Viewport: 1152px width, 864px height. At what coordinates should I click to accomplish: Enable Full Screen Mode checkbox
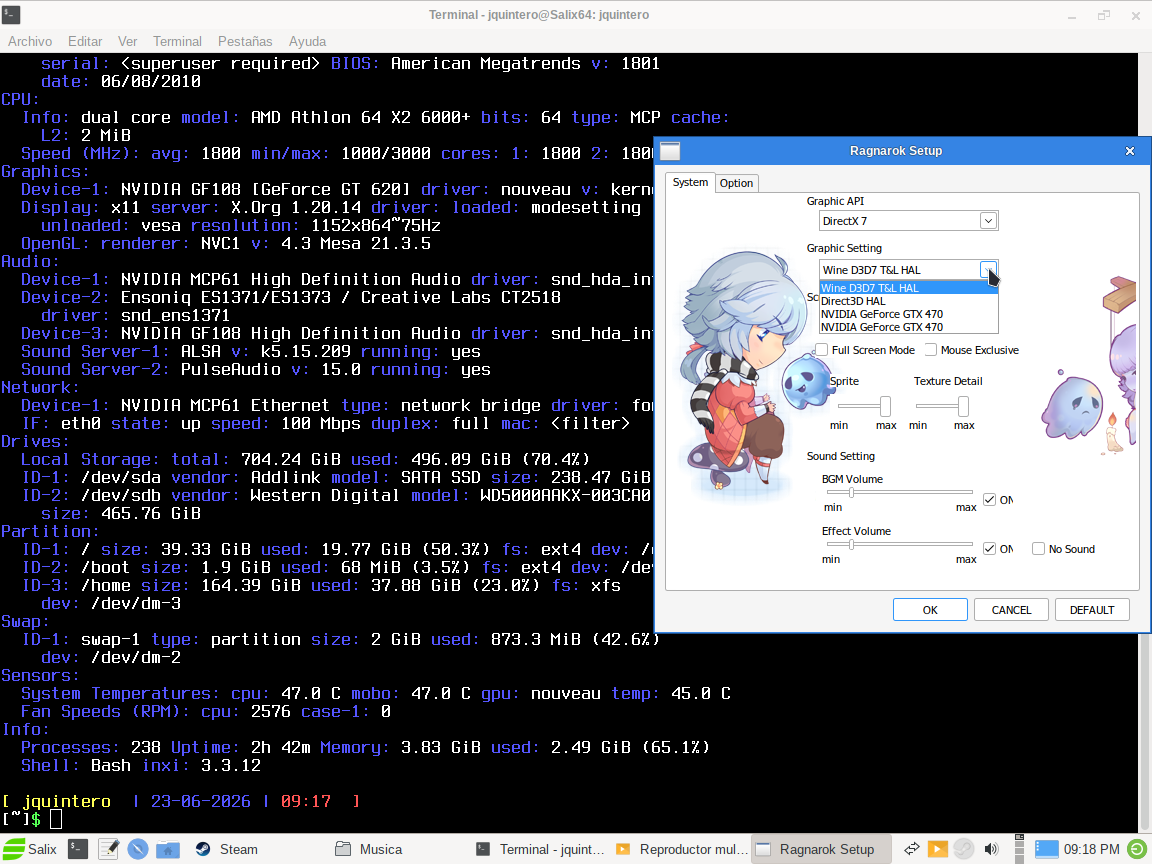[x=822, y=350]
